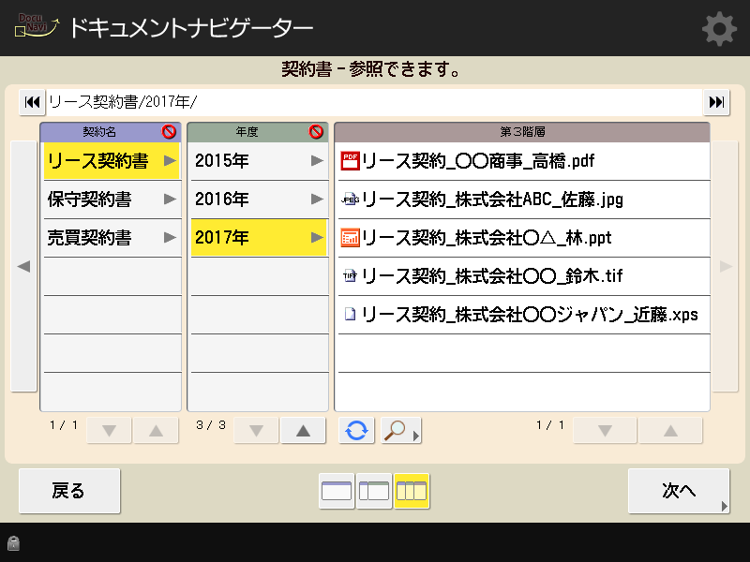Open the settings gear icon
Viewport: 750px width, 562px height.
pos(719,29)
